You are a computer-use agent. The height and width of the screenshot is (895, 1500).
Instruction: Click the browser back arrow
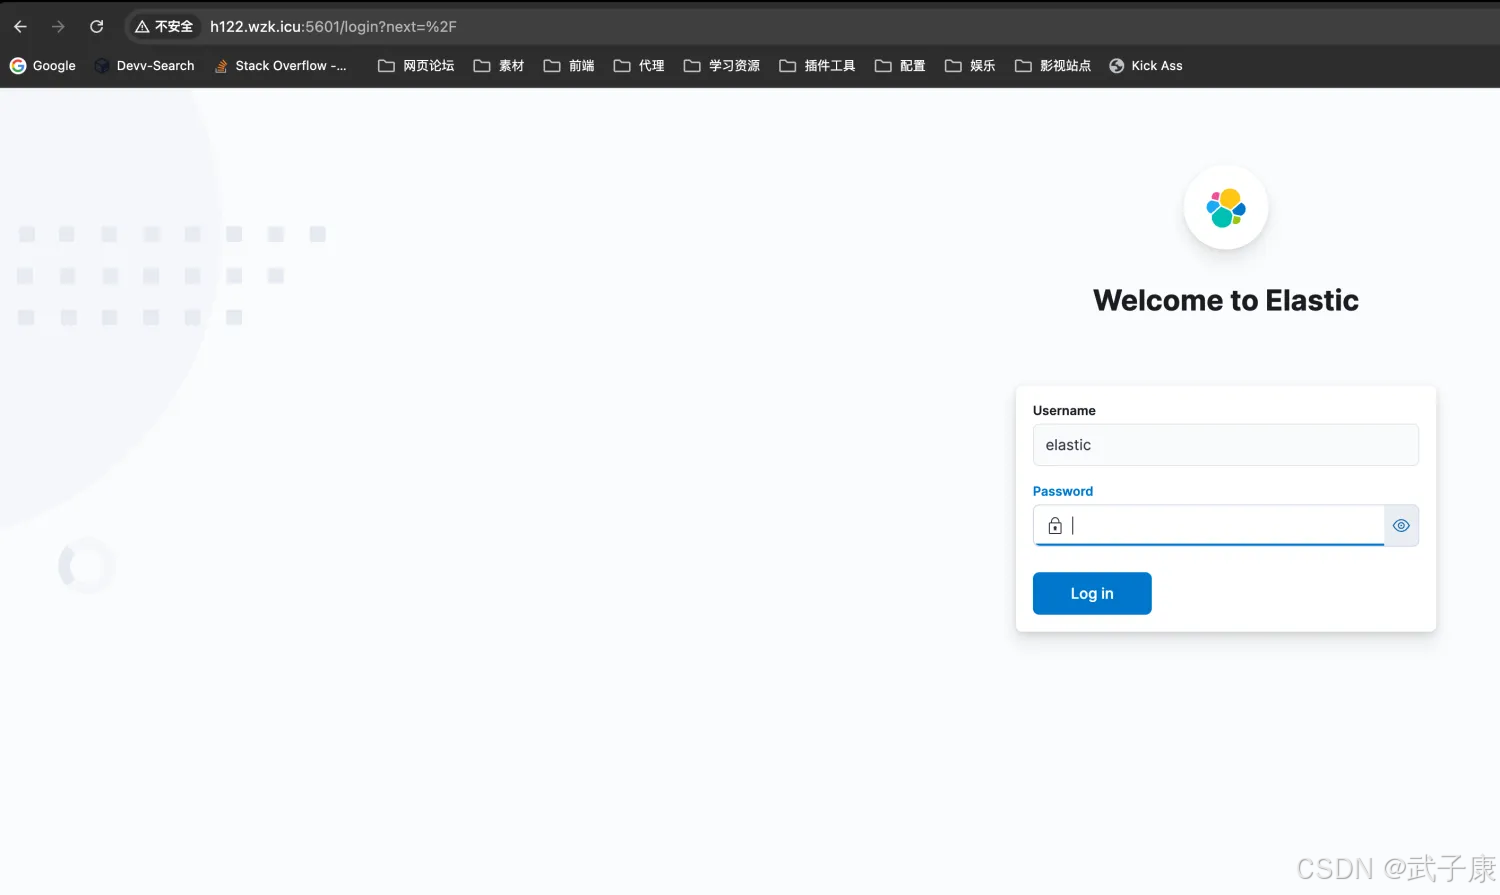tap(20, 27)
